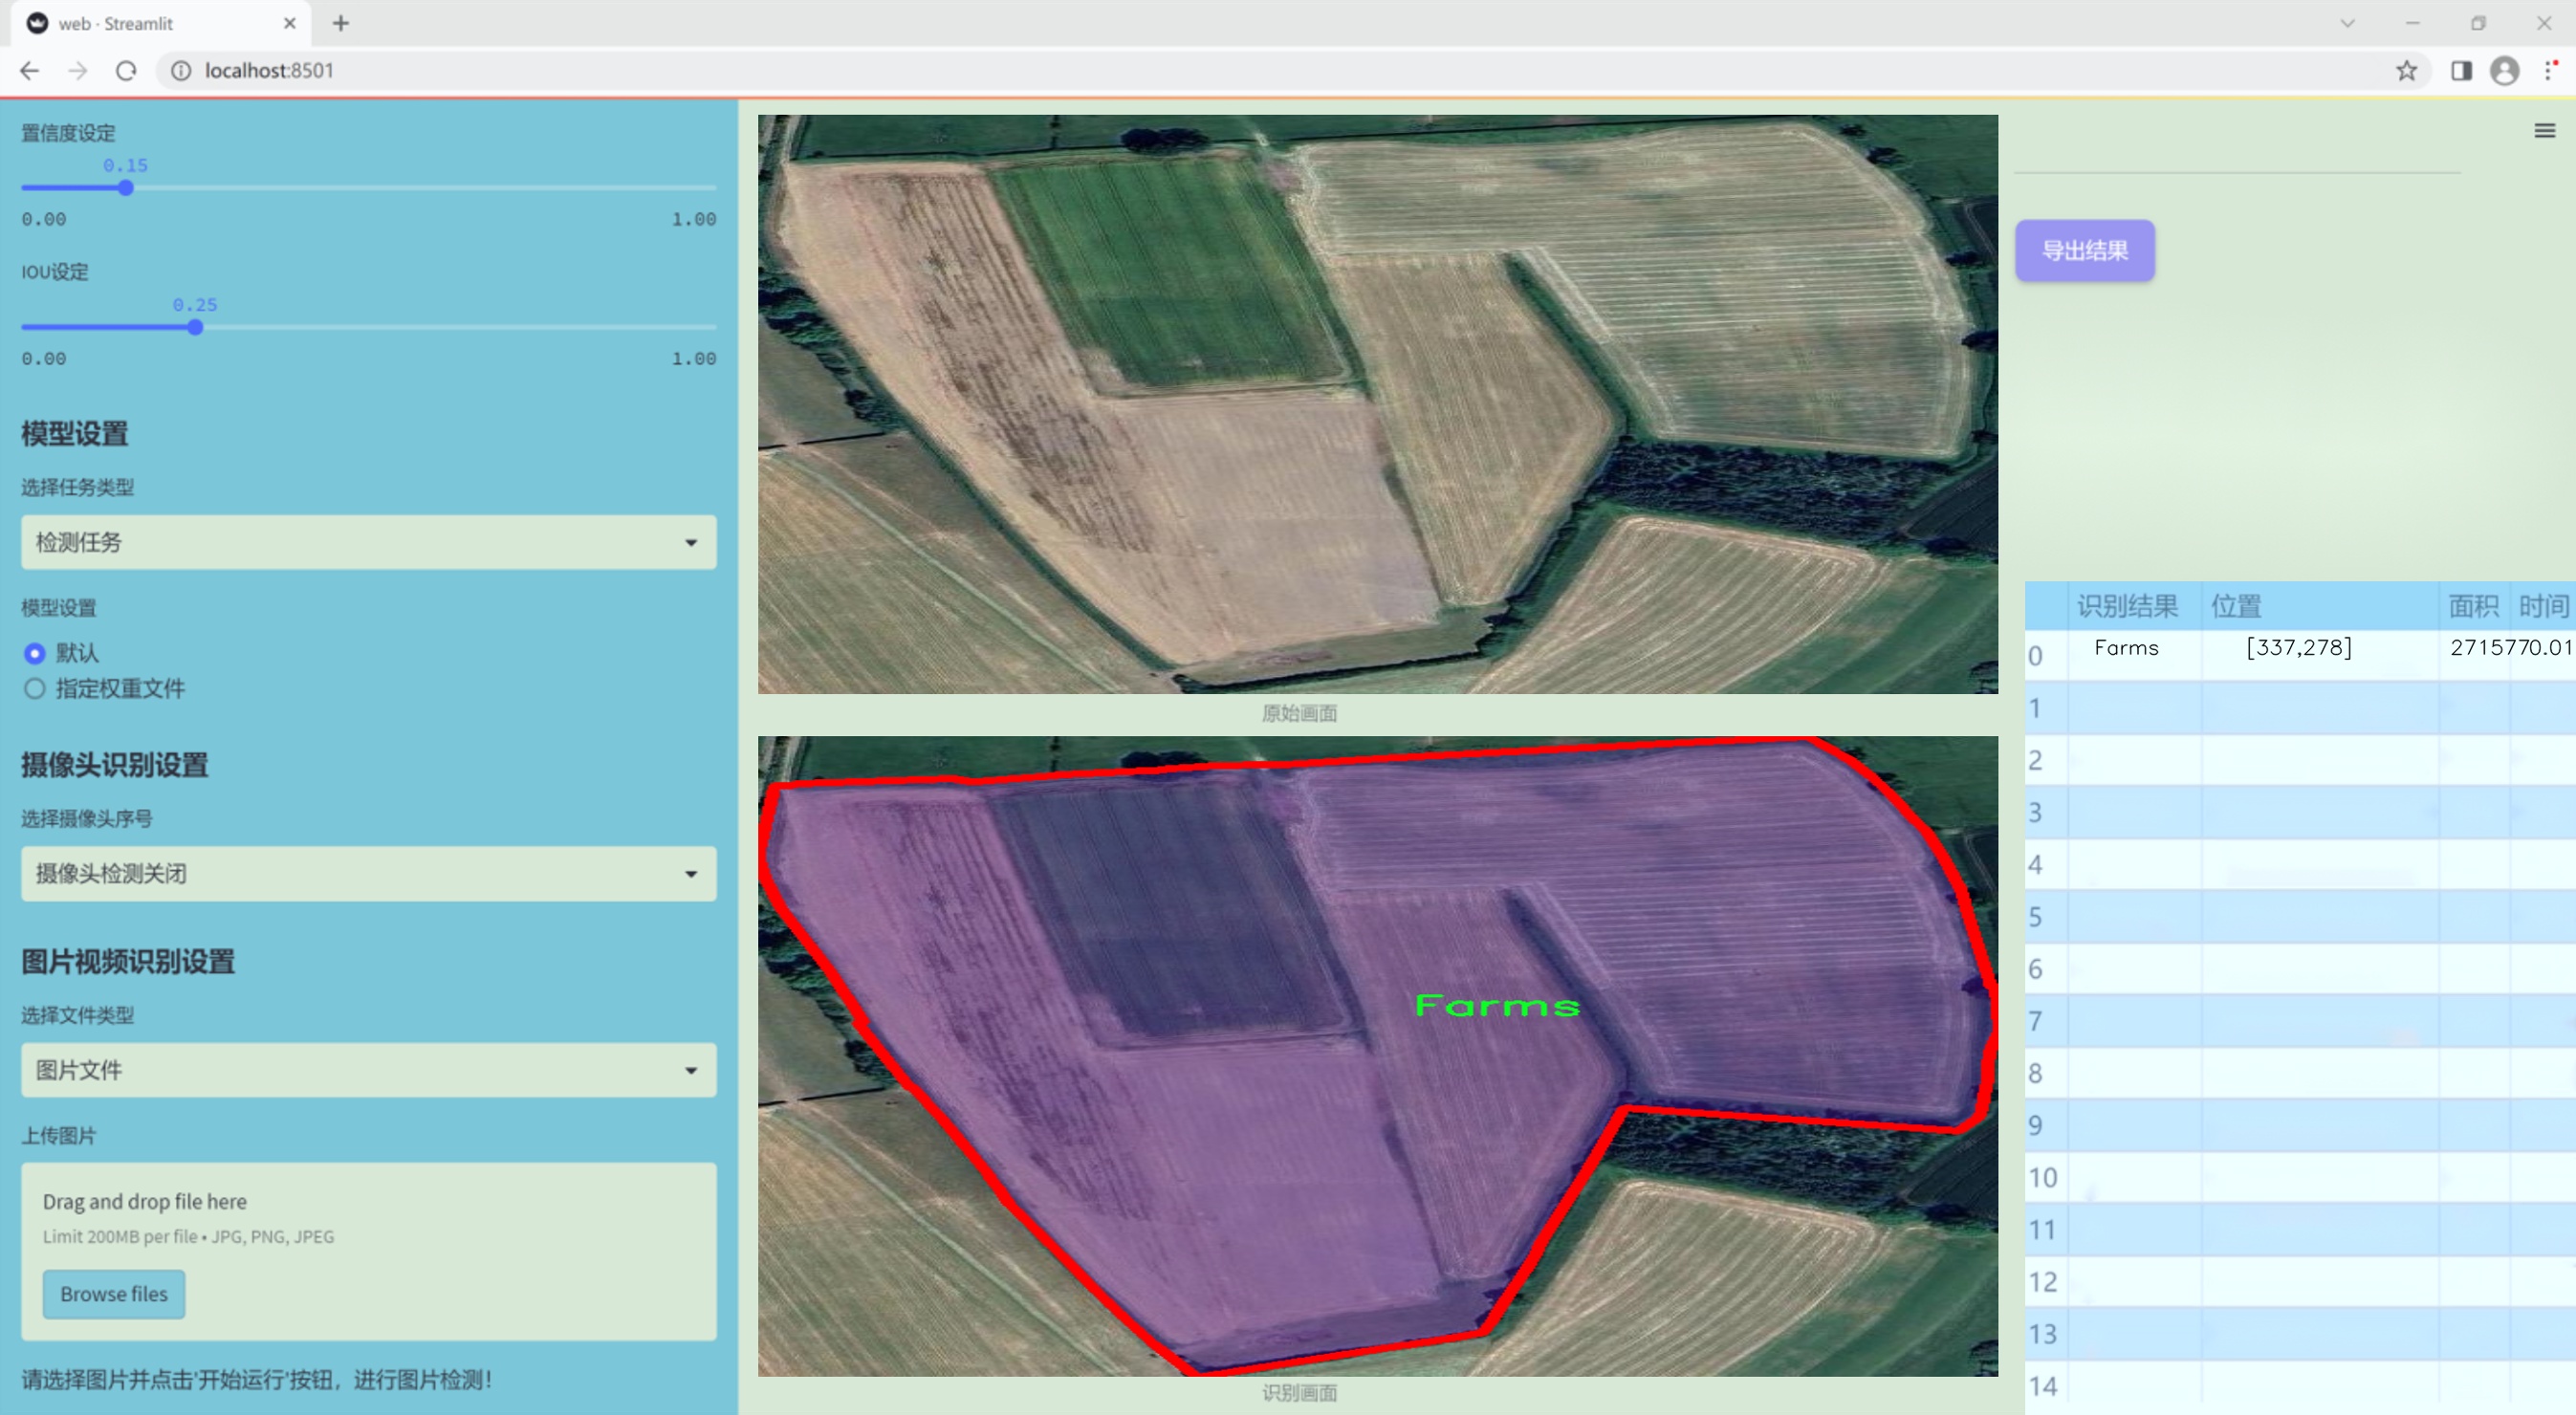The width and height of the screenshot is (2576, 1415).
Task: Open the 图片文件 file type dropdown
Action: 368,1069
